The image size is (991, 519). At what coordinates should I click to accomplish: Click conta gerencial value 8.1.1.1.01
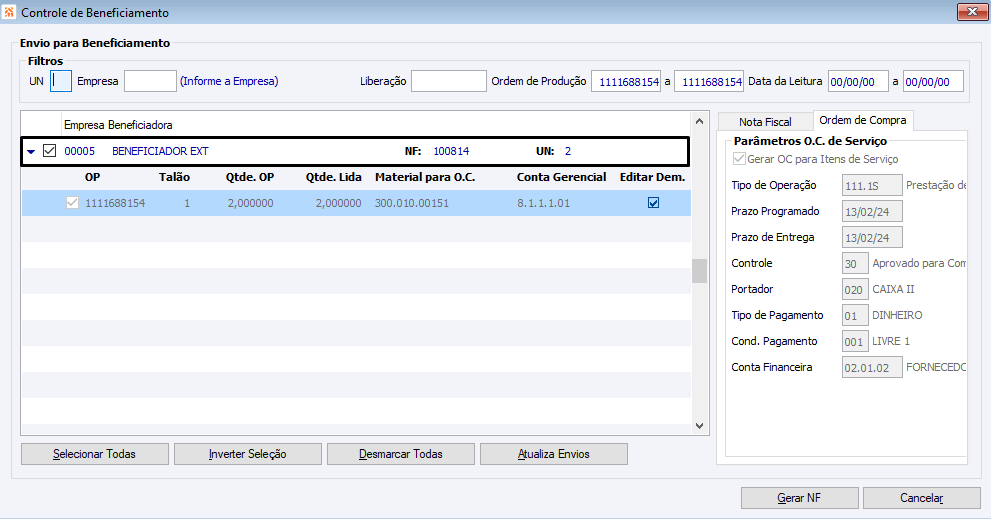click(544, 203)
